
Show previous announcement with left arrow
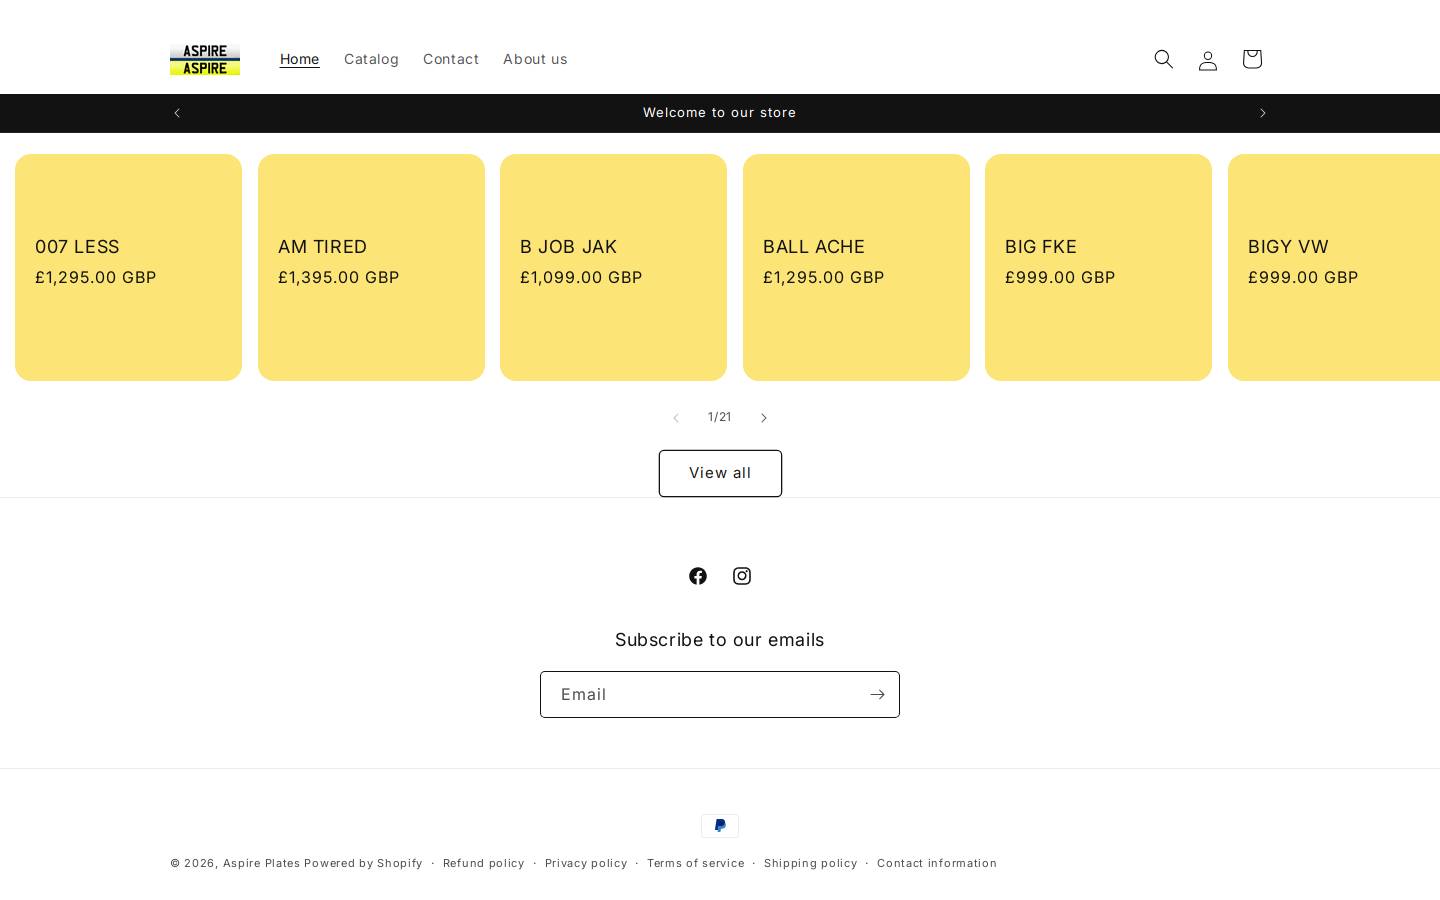pos(177,113)
